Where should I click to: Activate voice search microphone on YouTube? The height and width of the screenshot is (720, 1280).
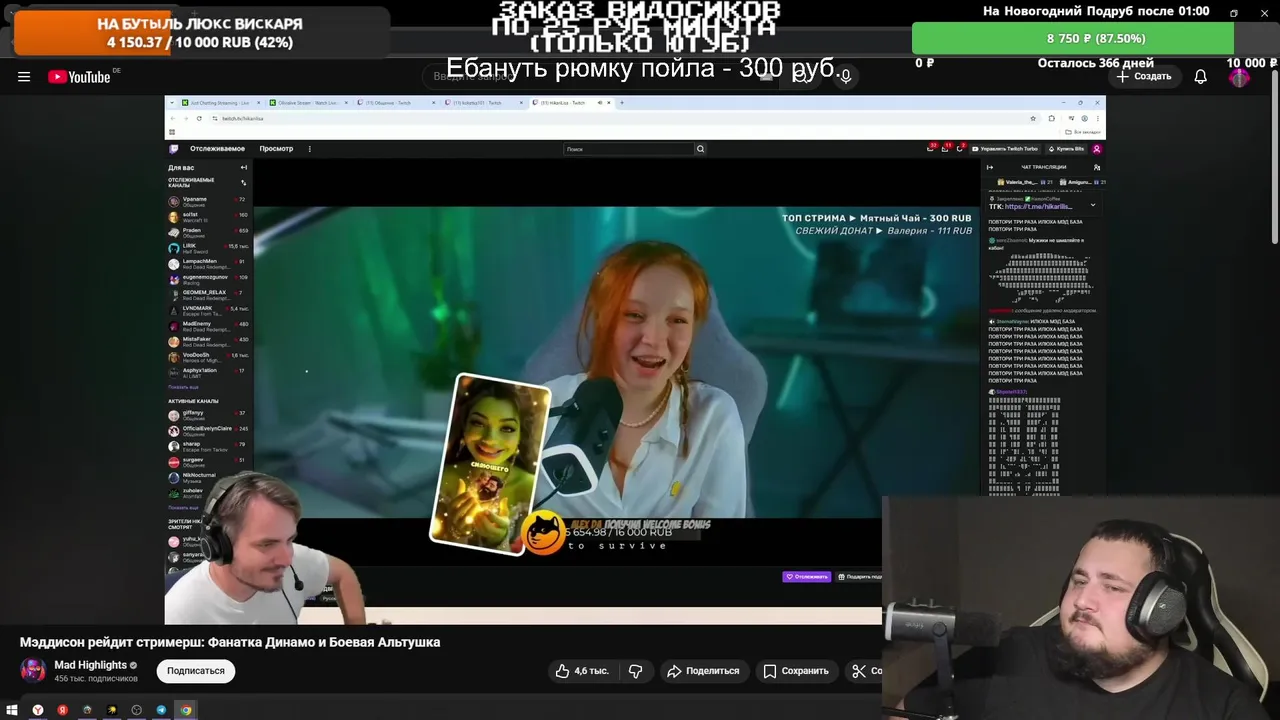tap(845, 76)
